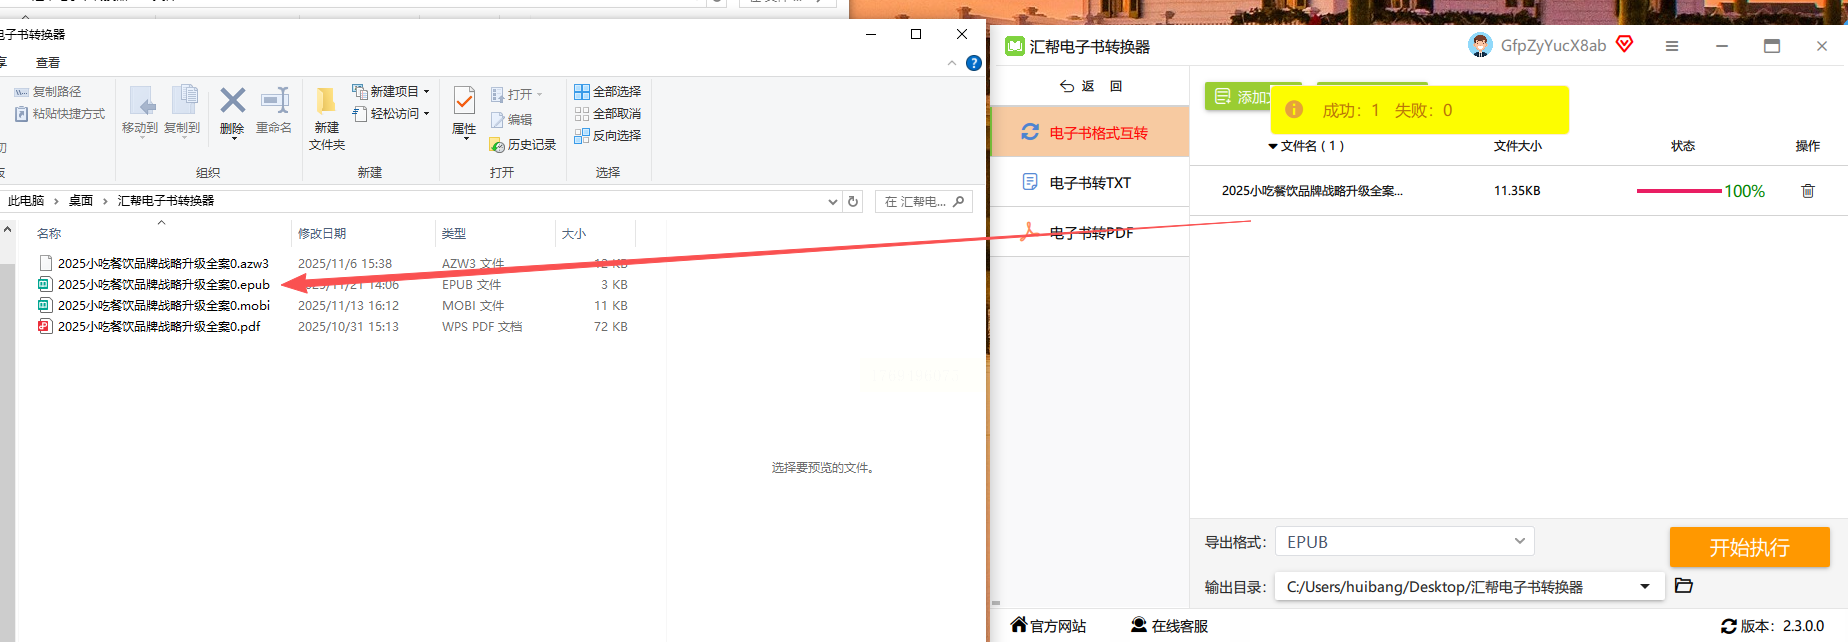Select the .azw3 file in the list
The height and width of the screenshot is (642, 1848).
[163, 264]
